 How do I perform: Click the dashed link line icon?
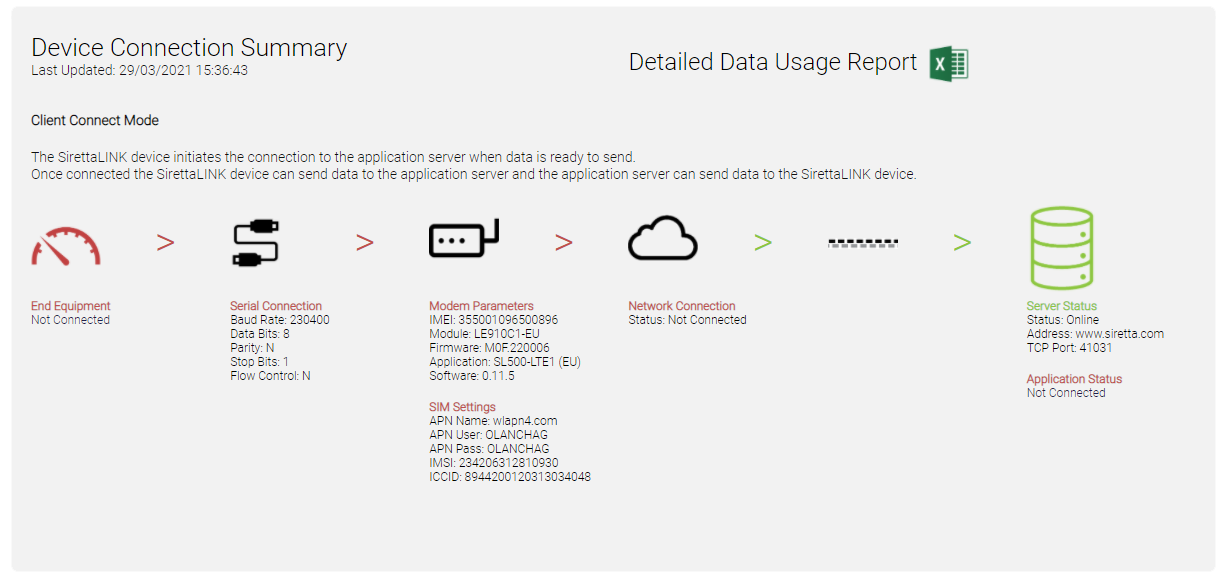click(x=863, y=242)
